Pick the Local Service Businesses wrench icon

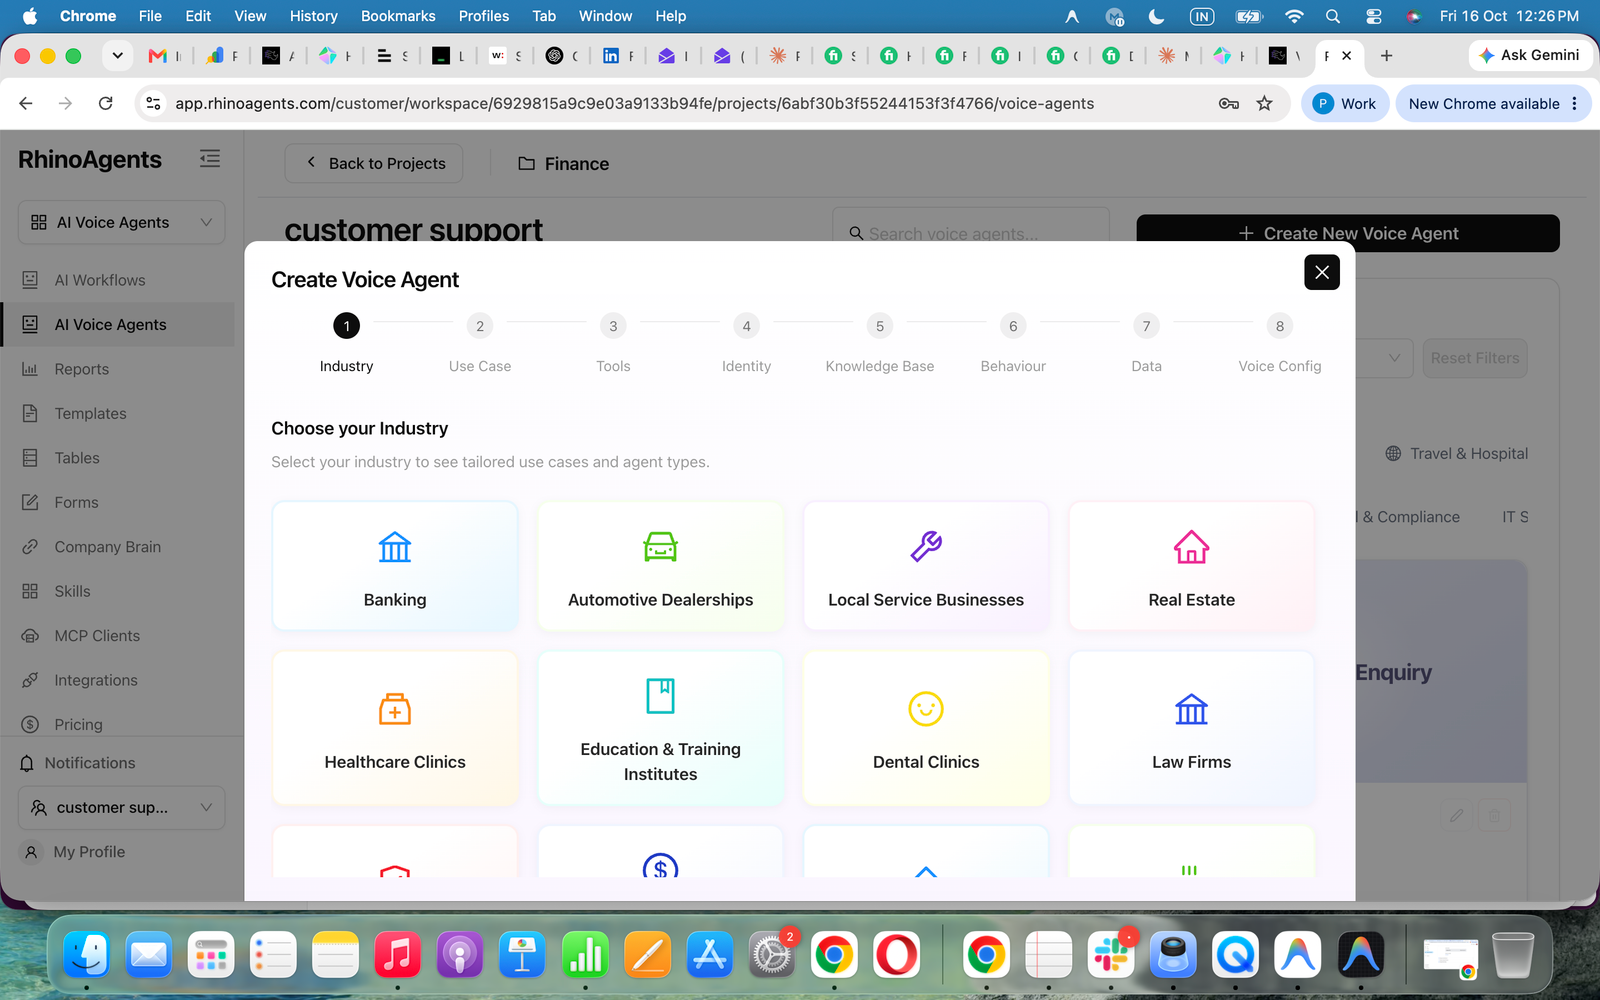pos(926,547)
